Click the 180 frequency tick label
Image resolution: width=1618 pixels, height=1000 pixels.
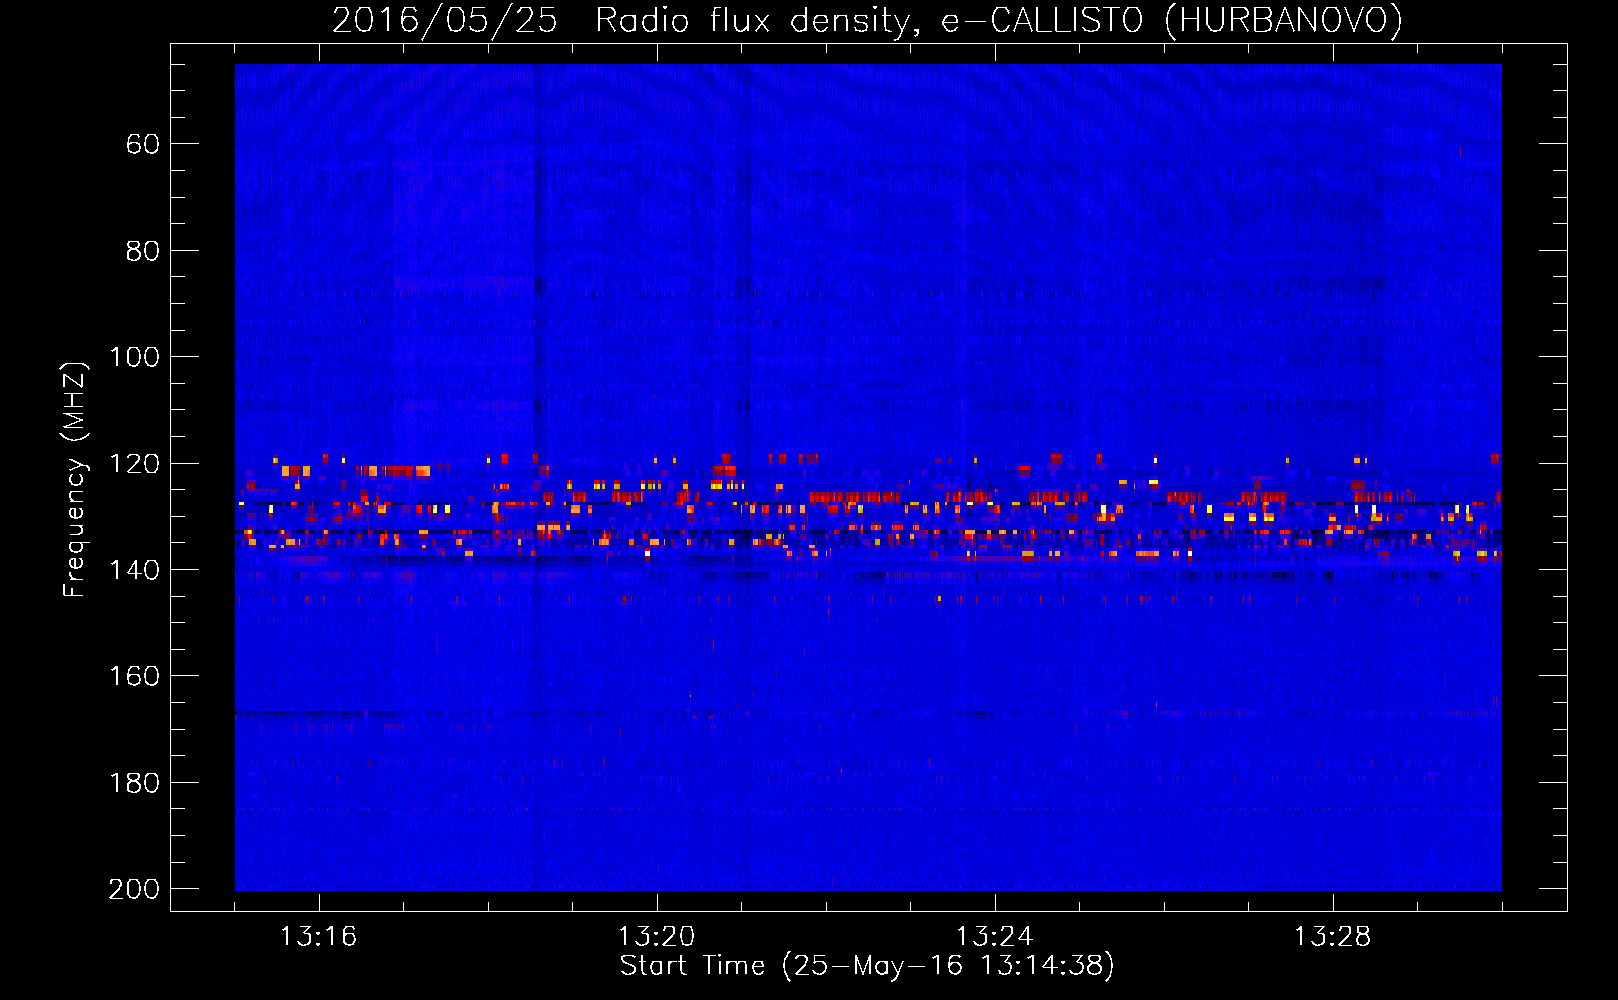[134, 783]
